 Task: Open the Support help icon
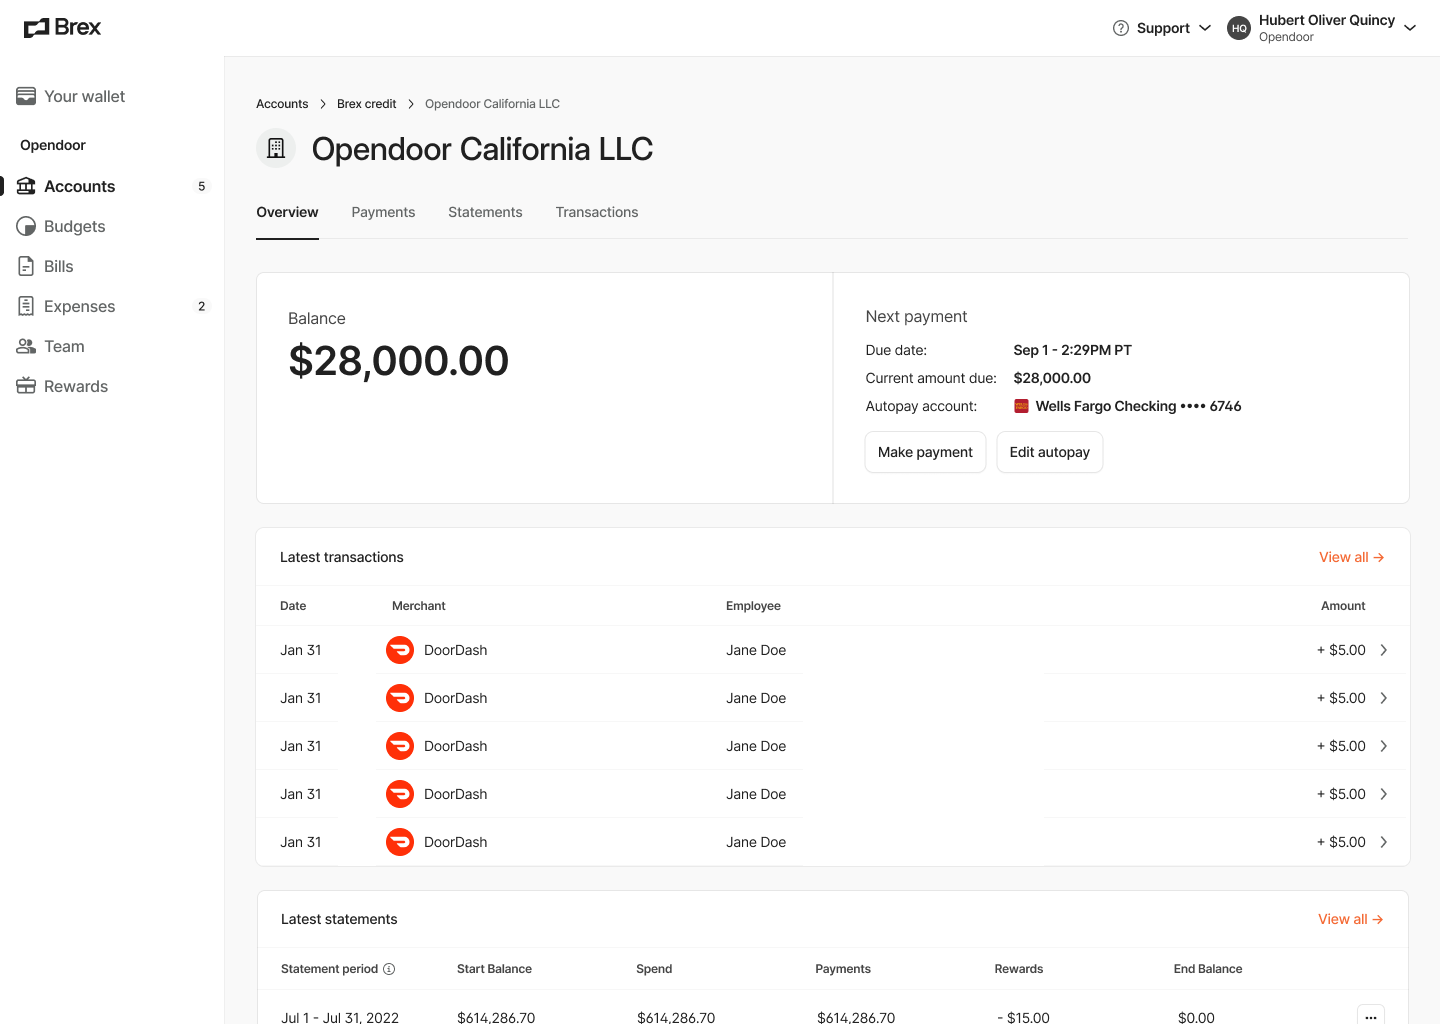1121,28
